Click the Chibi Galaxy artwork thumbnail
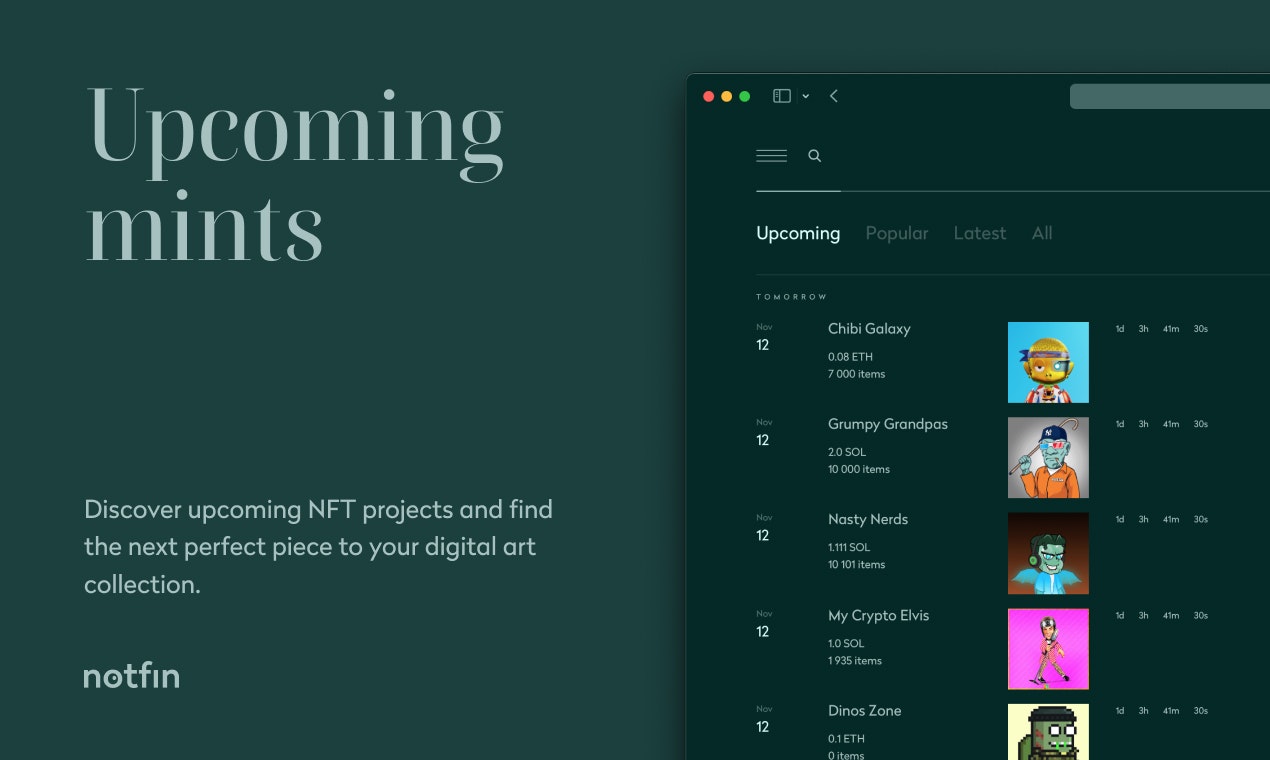1270x760 pixels. [1048, 362]
